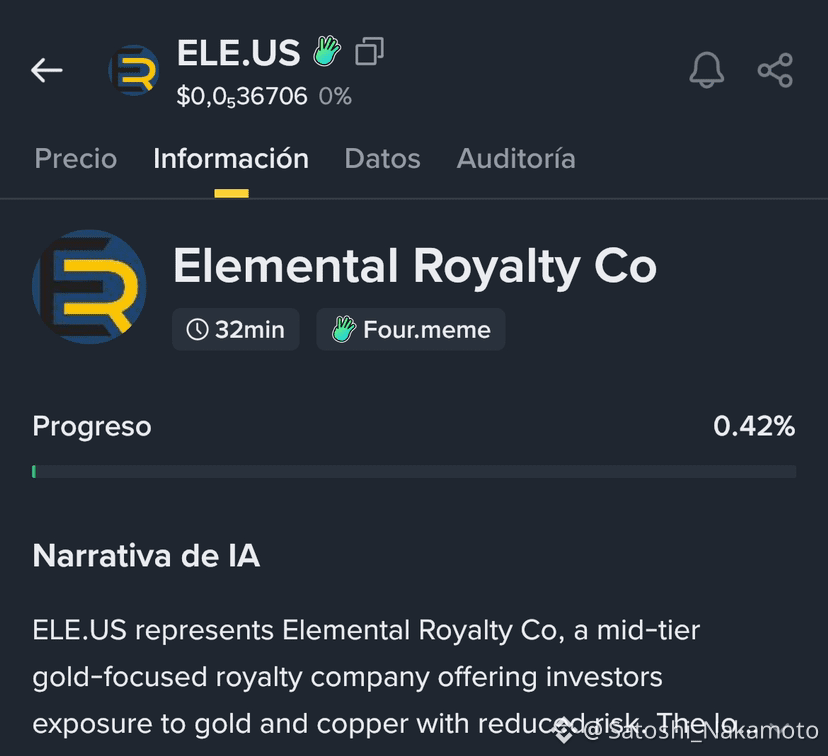Tap the hand icon in Four.meme badge
The width and height of the screenshot is (828, 756).
click(344, 329)
